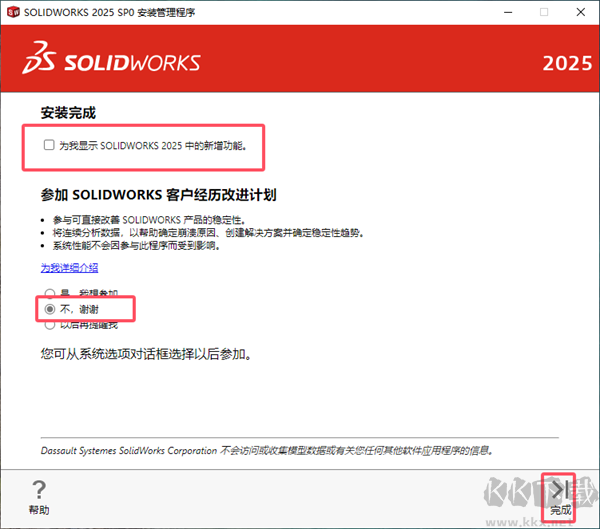Click the finish arrow icon at bottom right
The width and height of the screenshot is (600, 529).
[560, 488]
